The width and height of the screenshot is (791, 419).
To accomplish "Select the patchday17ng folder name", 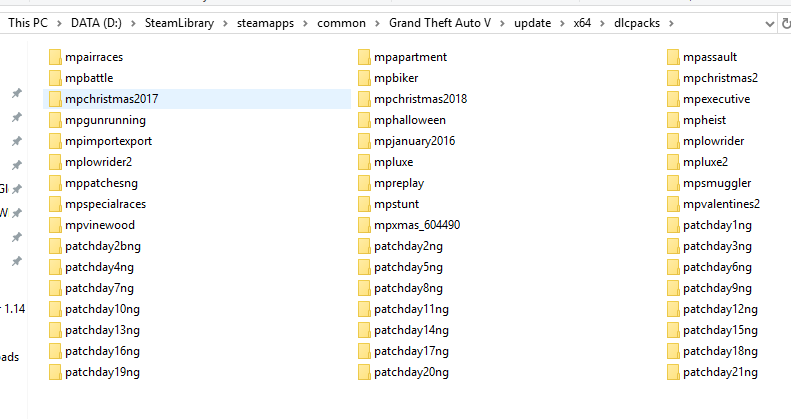I will [x=411, y=351].
